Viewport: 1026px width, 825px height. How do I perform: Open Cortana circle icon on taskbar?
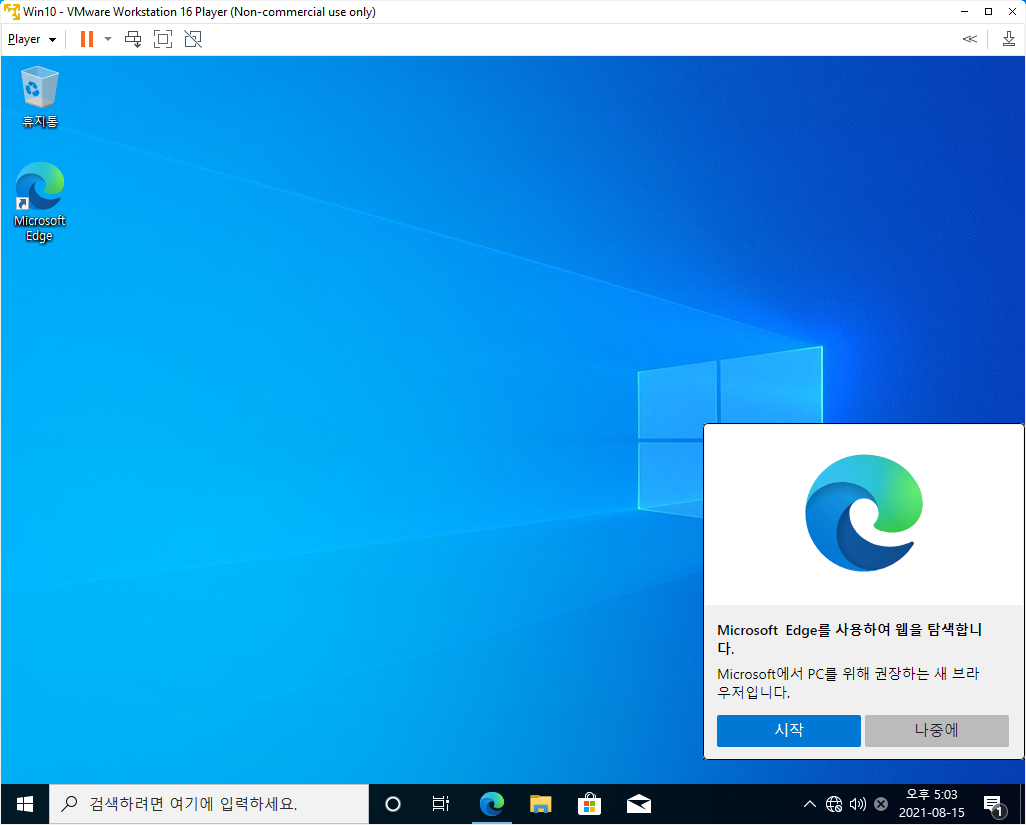click(x=393, y=804)
